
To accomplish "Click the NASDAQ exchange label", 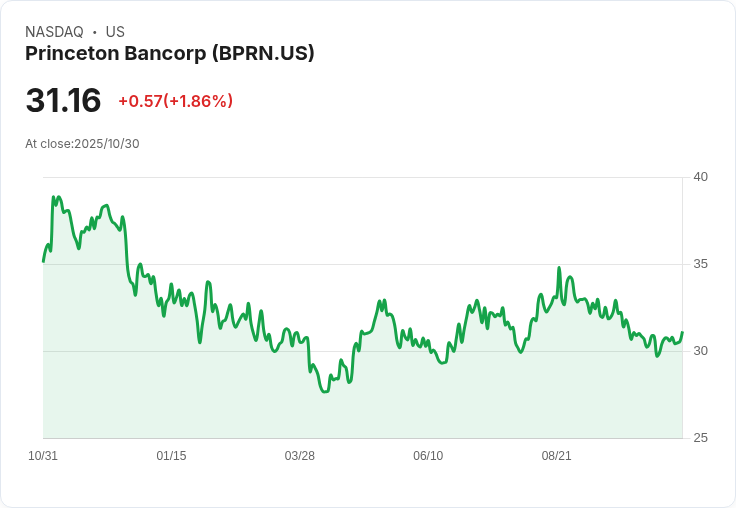I will [x=54, y=32].
